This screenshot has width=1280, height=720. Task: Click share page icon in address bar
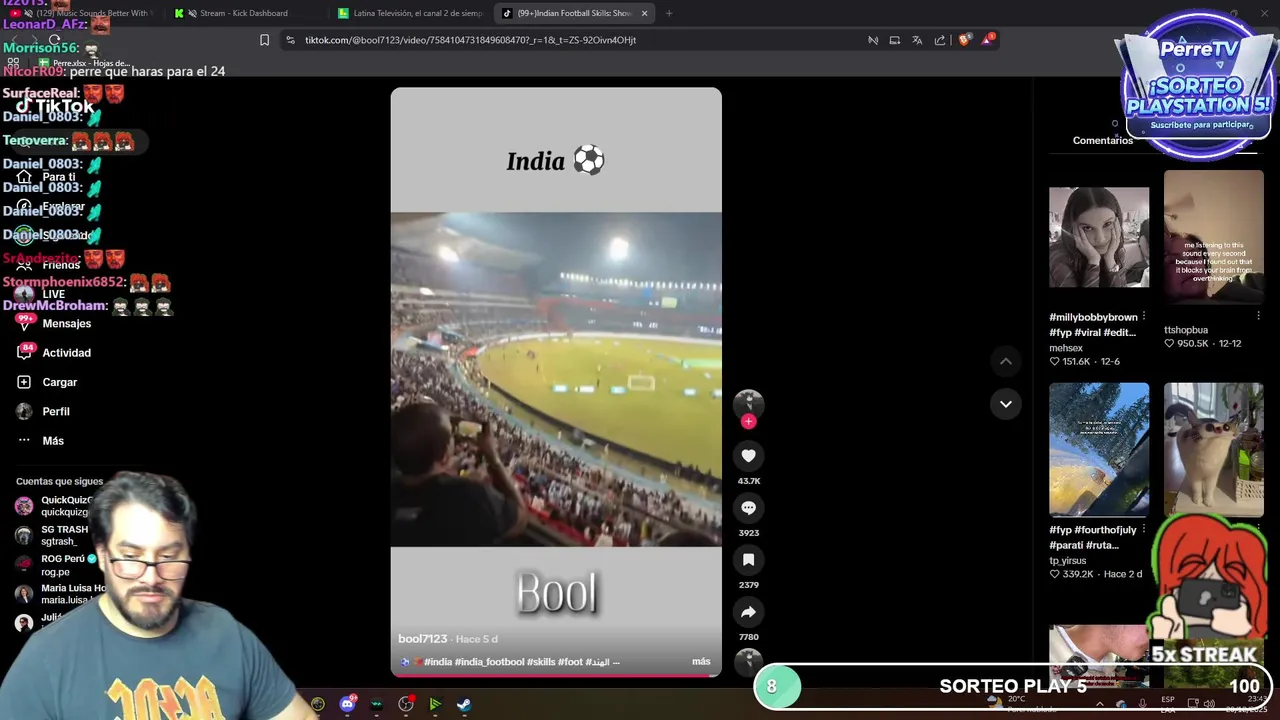[x=940, y=40]
